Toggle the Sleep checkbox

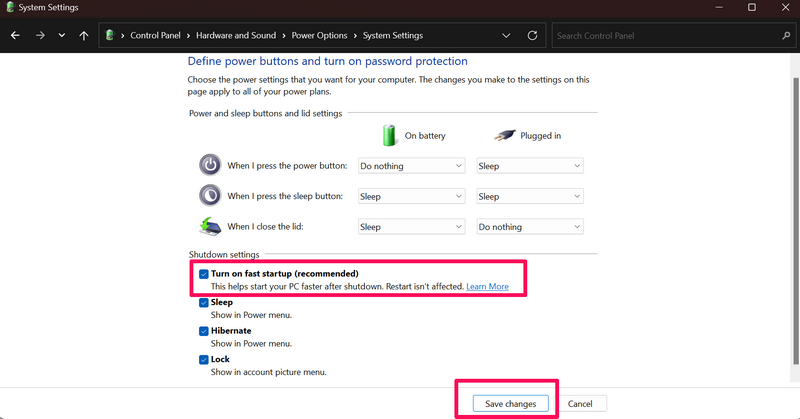pos(204,303)
